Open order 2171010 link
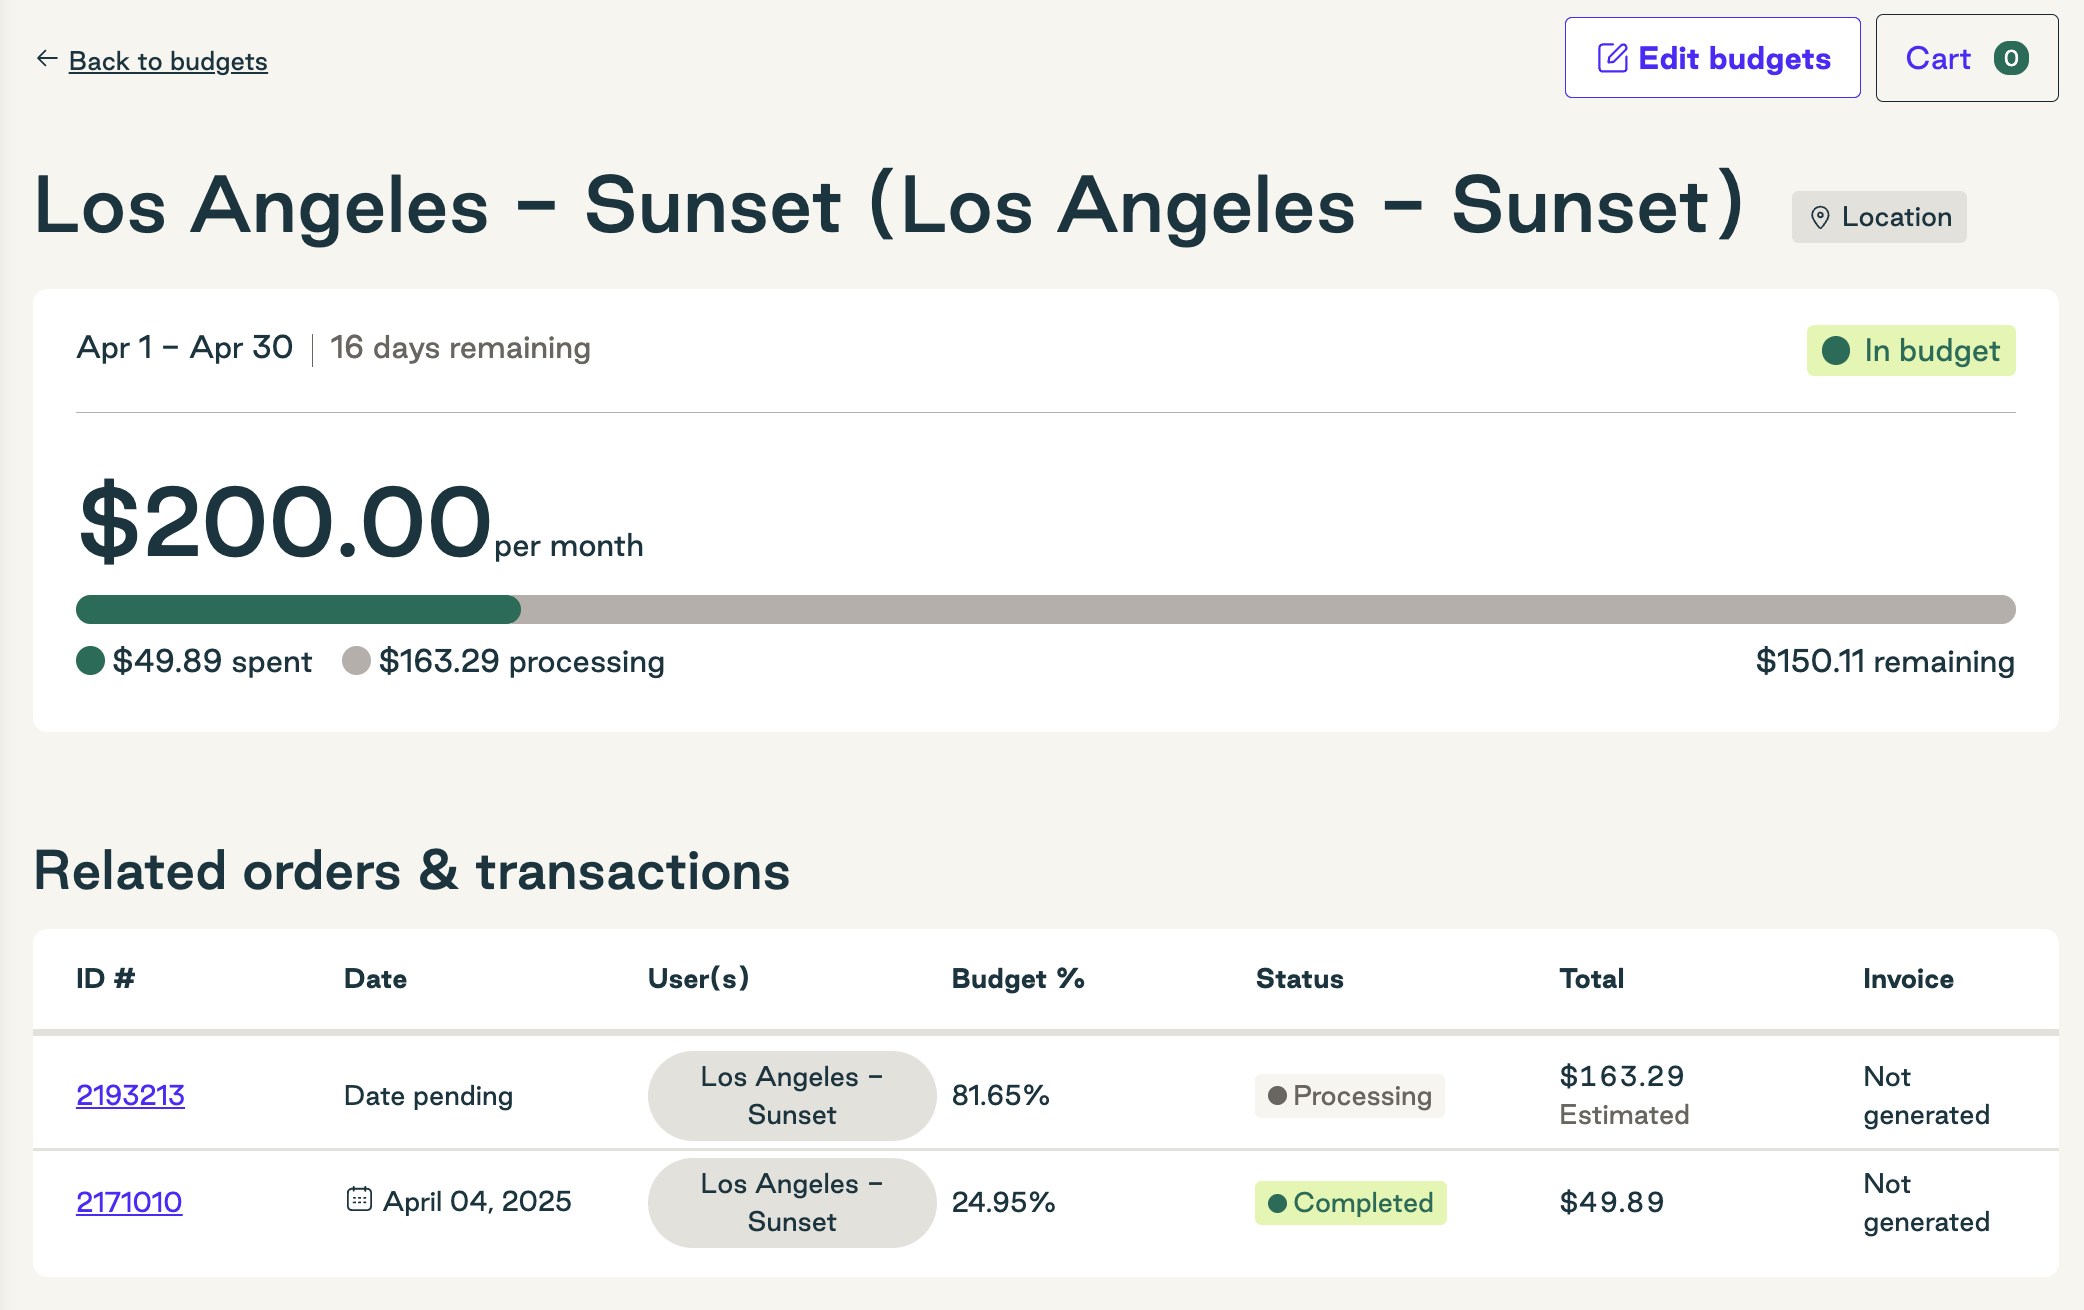 tap(129, 1202)
